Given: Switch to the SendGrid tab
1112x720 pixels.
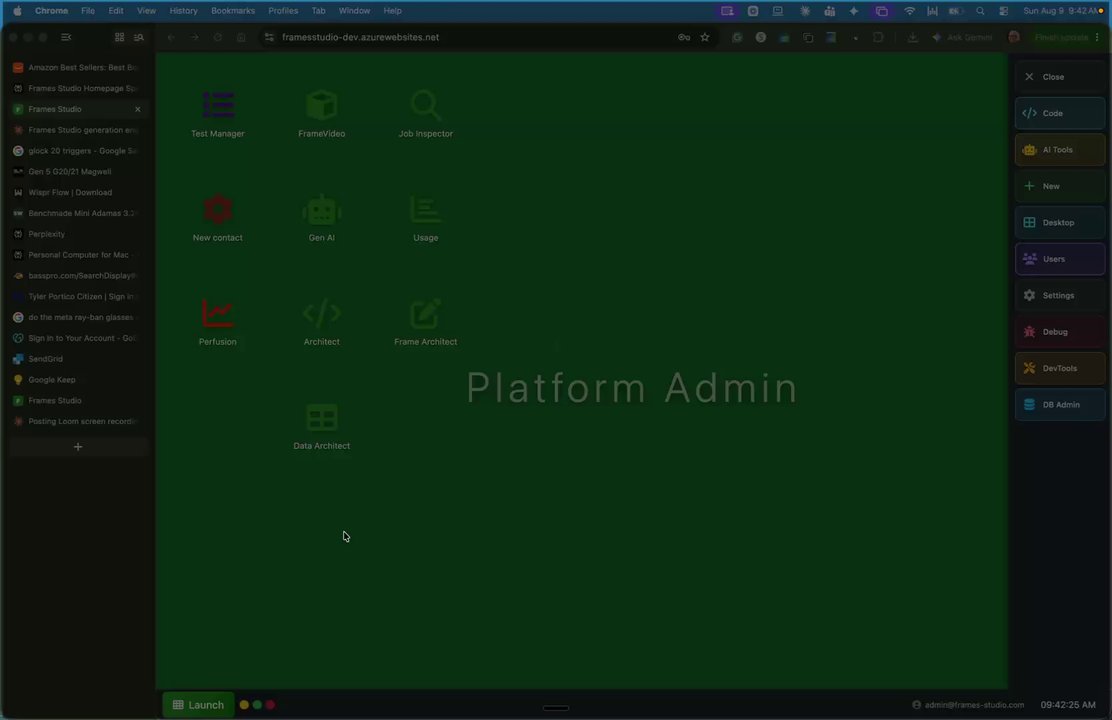Looking at the screenshot, I should 77,359.
